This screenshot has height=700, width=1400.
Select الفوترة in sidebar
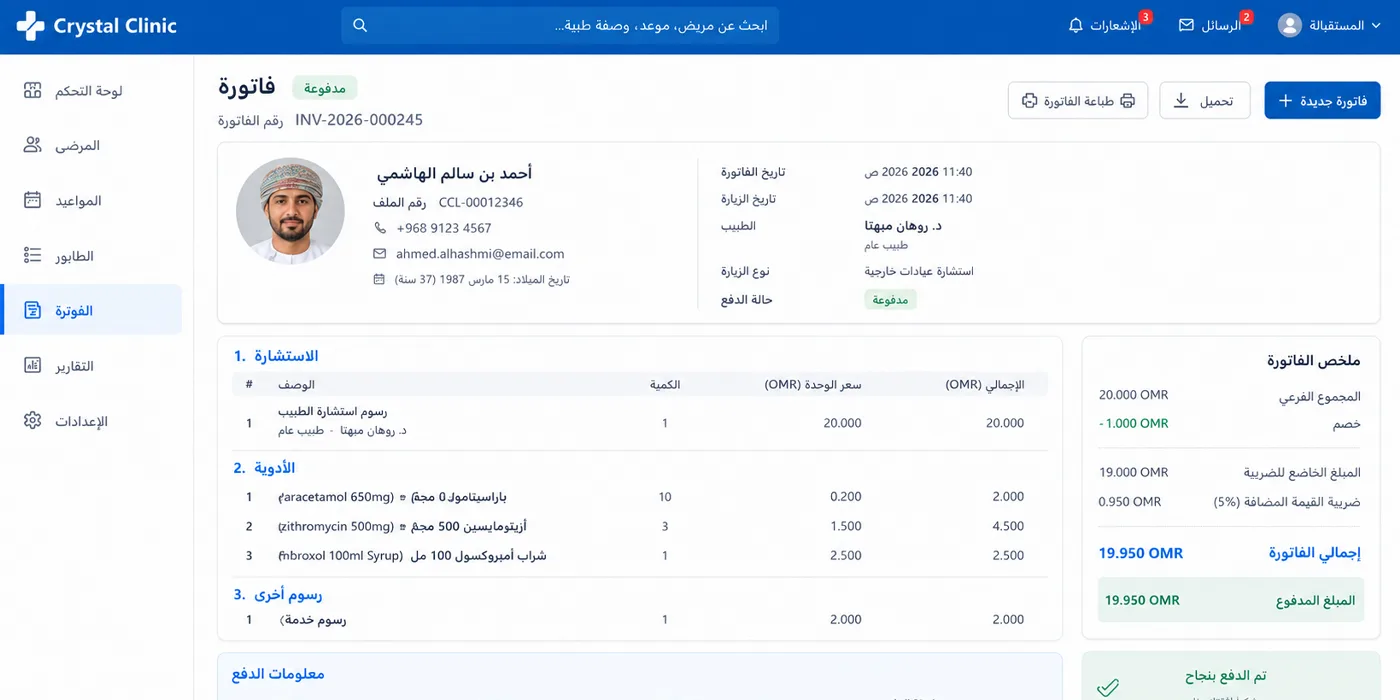pos(92,310)
